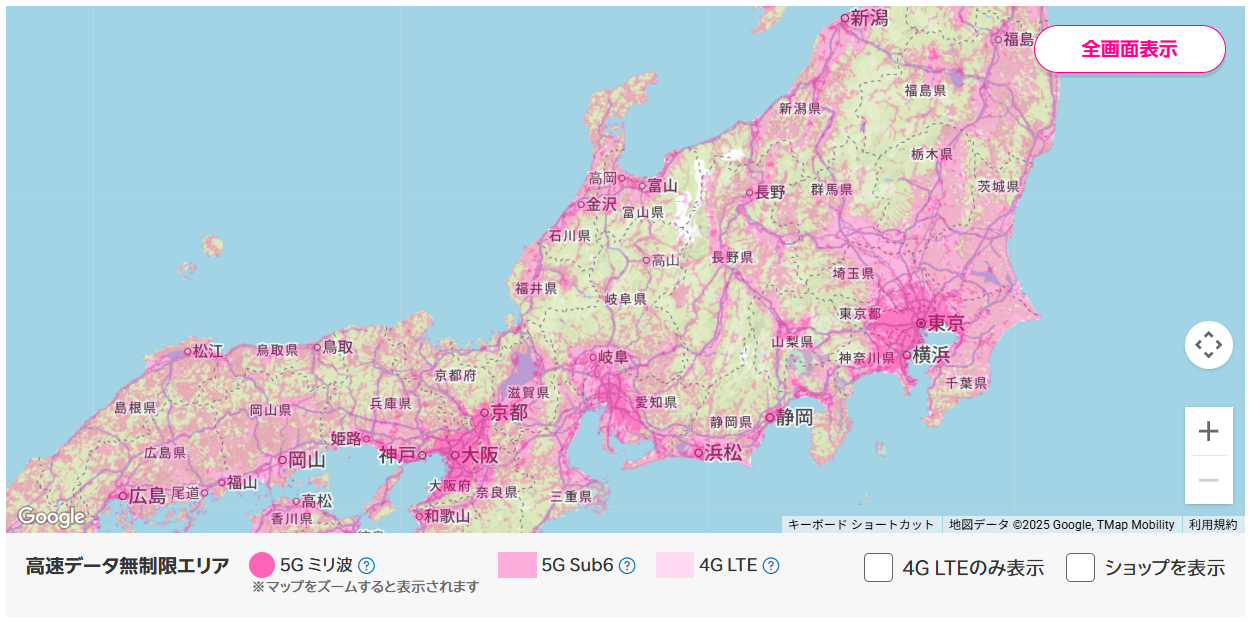Click 東京 city label on map
1250x621 pixels.
(x=946, y=323)
